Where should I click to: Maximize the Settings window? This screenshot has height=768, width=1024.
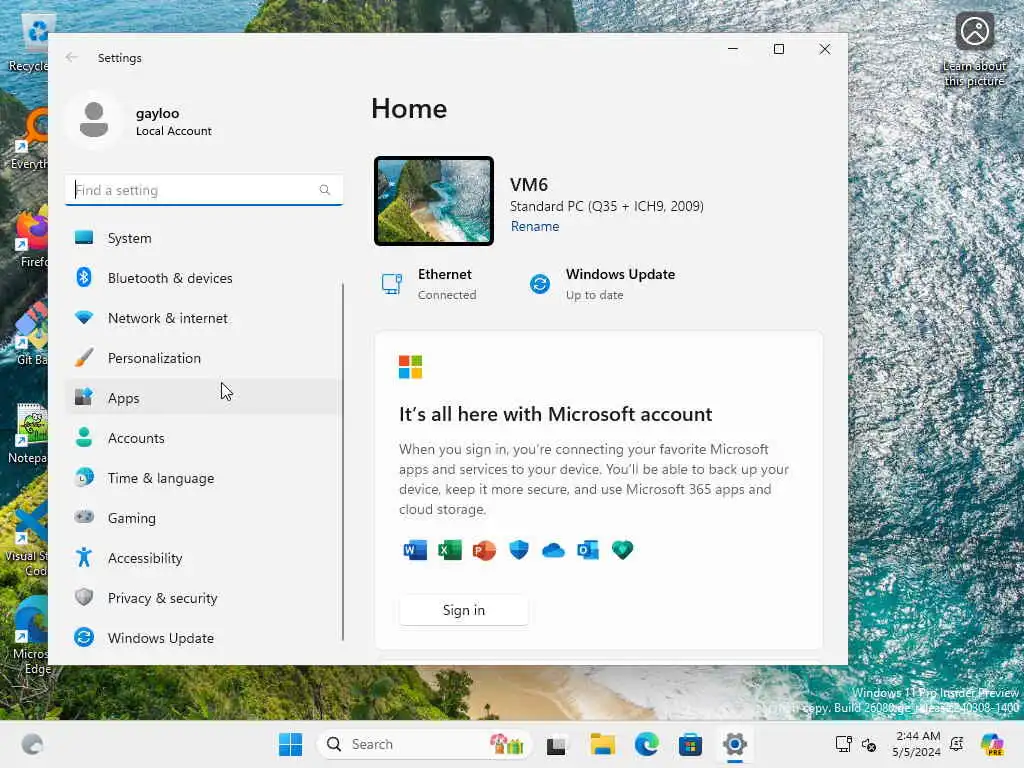point(778,49)
